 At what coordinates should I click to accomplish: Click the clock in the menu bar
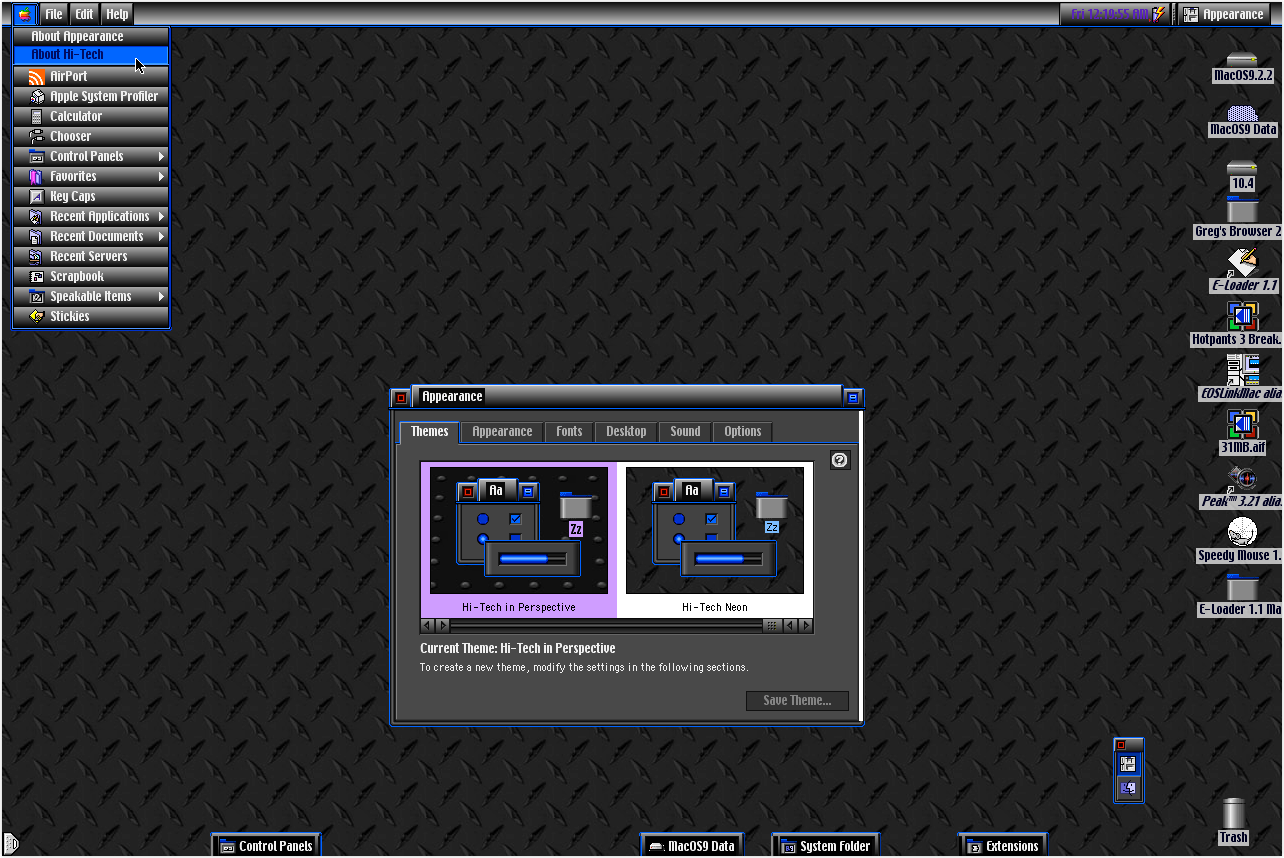[x=1109, y=14]
